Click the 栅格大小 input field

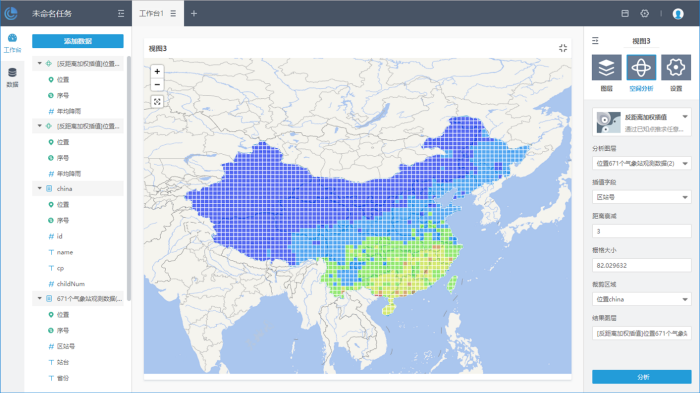642,265
